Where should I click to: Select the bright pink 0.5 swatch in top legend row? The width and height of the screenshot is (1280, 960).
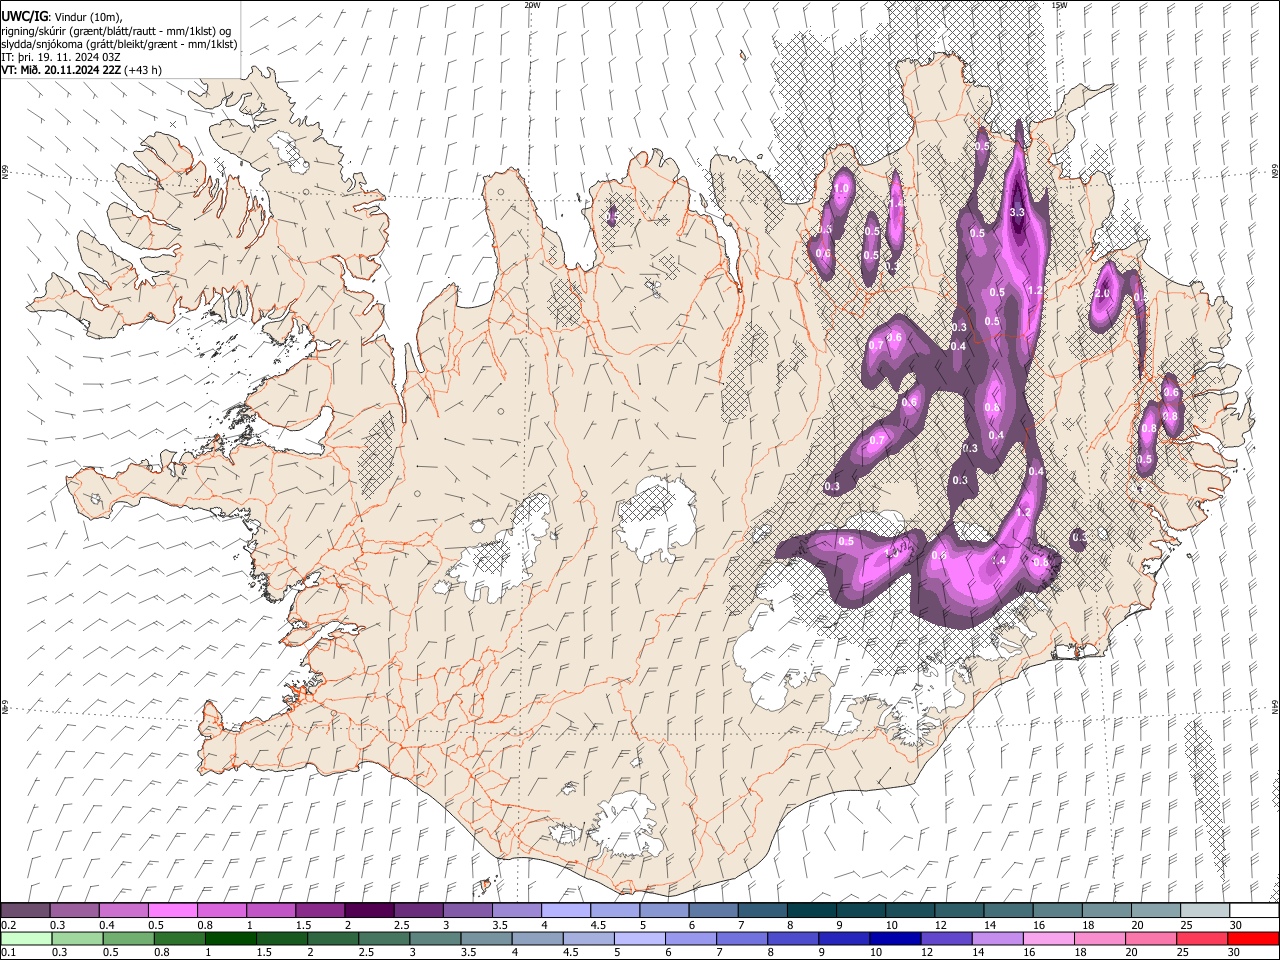point(172,910)
